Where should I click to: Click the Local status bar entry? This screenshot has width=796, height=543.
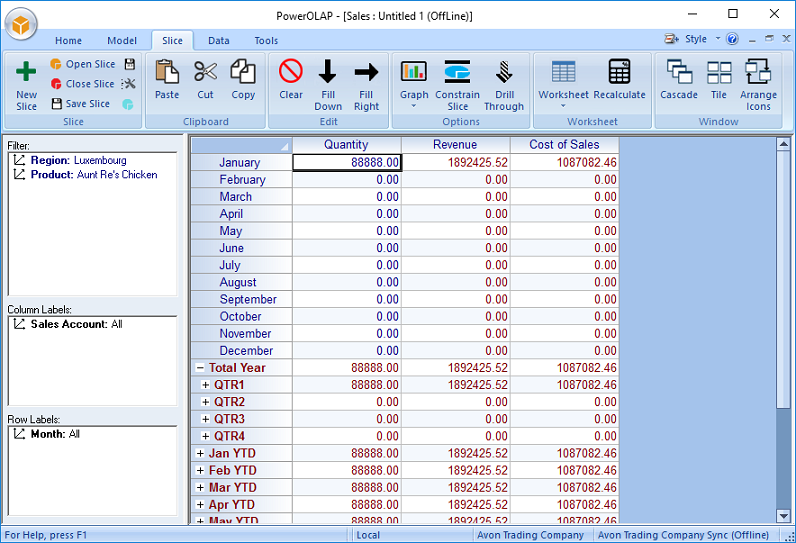click(368, 535)
